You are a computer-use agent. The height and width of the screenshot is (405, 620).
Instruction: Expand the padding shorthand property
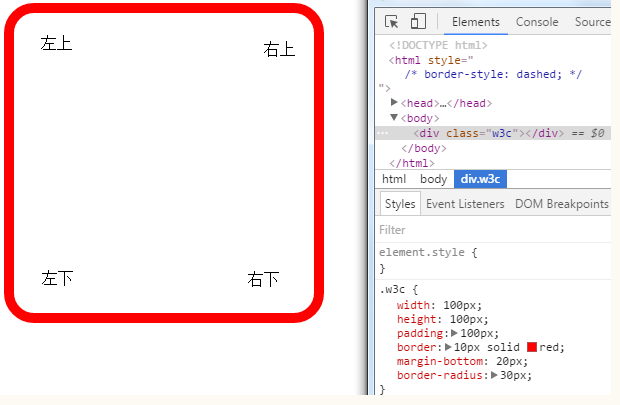454,333
